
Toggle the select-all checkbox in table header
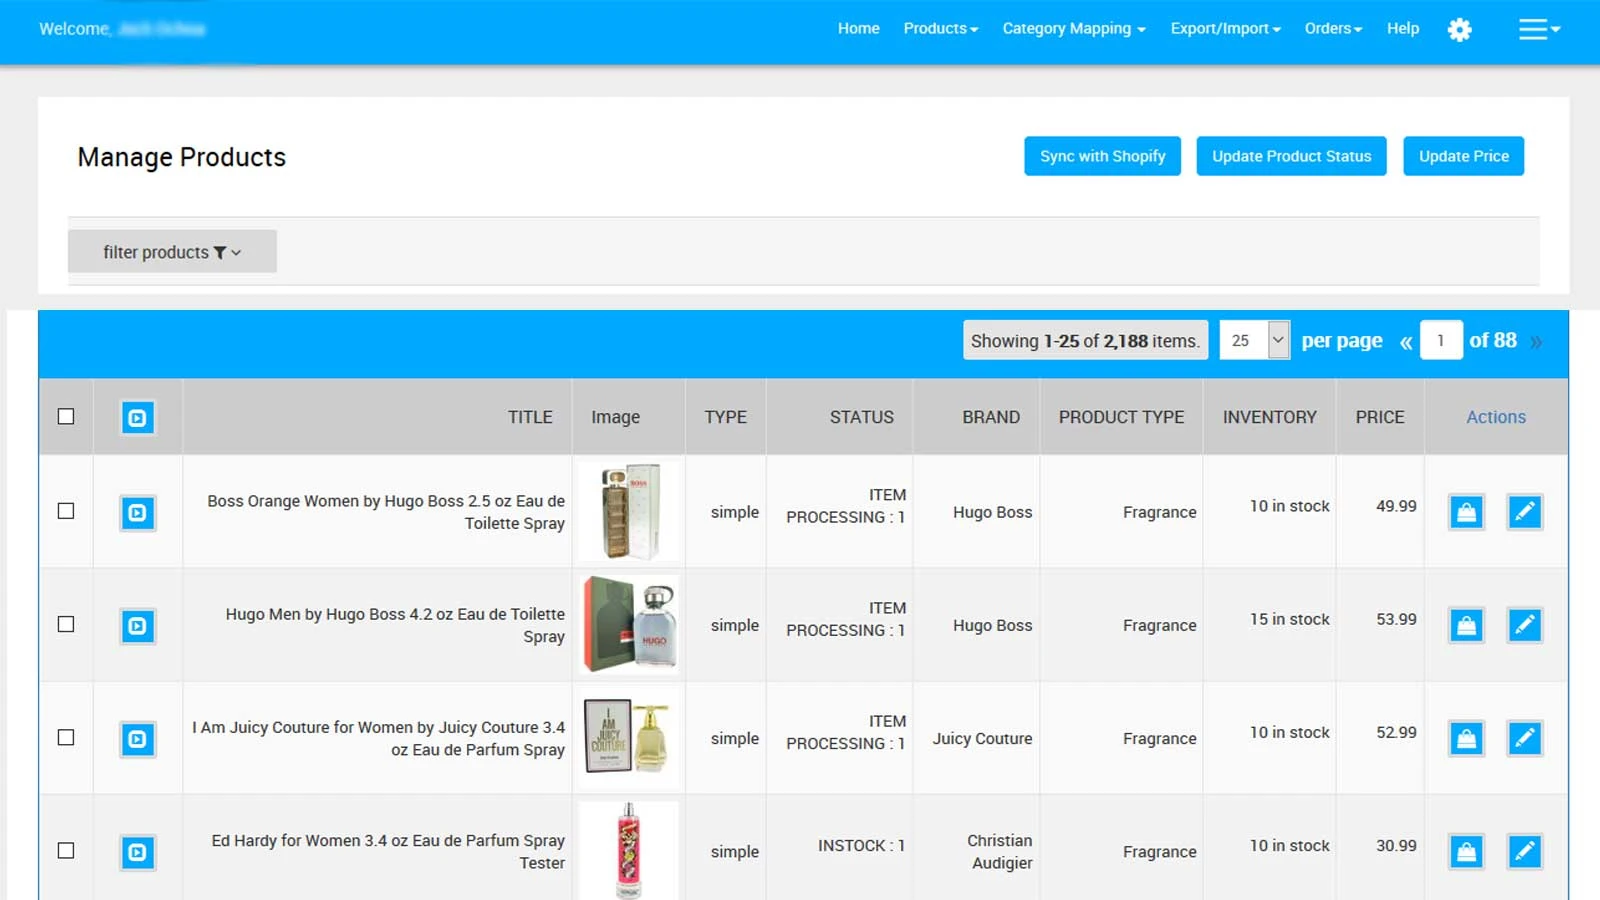66,416
